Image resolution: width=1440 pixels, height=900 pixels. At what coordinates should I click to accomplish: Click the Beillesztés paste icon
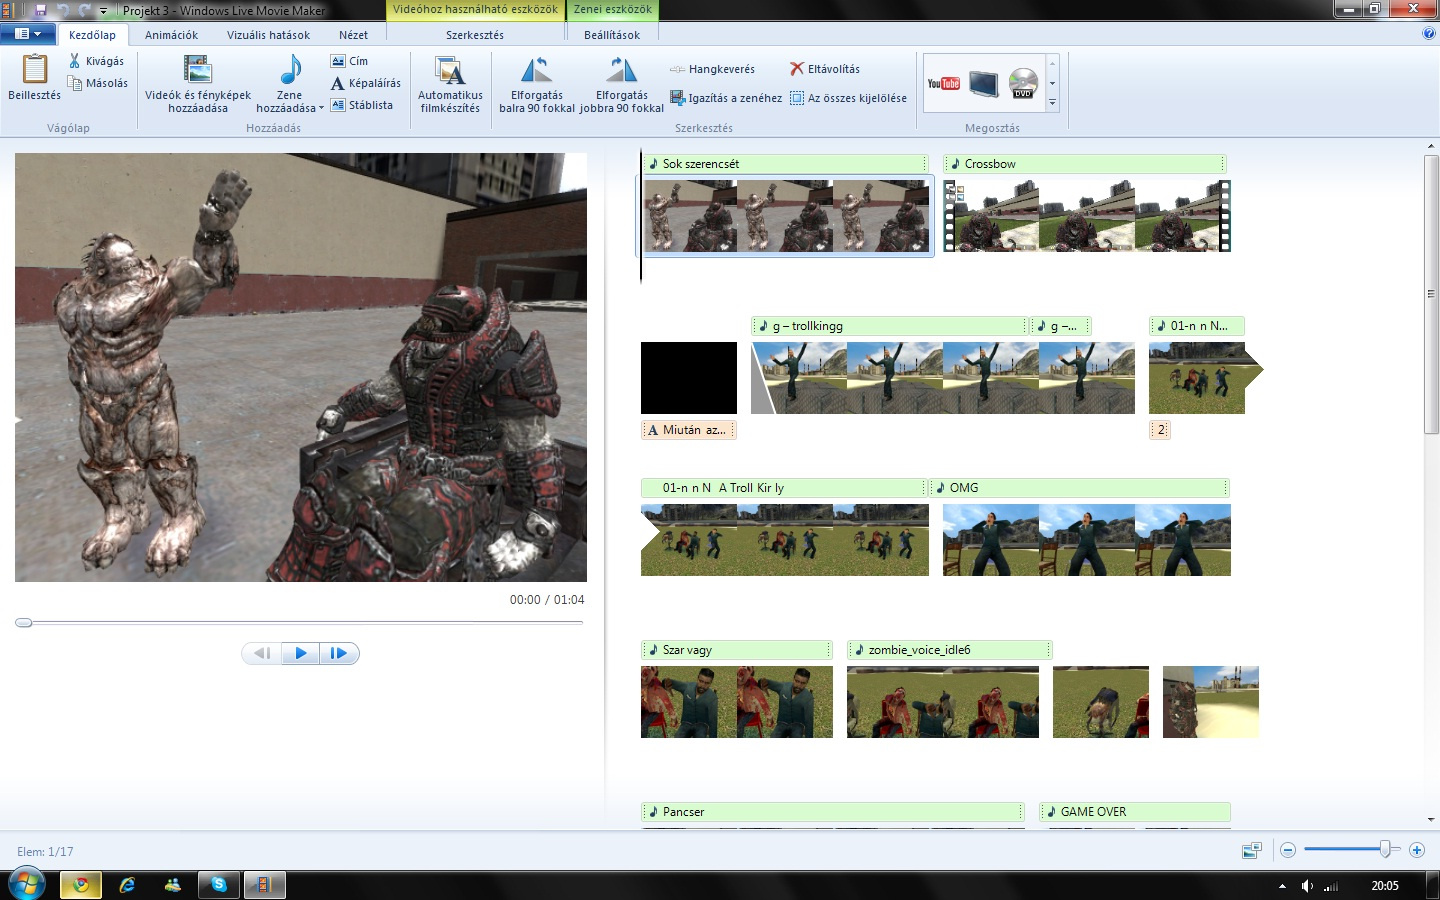click(35, 69)
